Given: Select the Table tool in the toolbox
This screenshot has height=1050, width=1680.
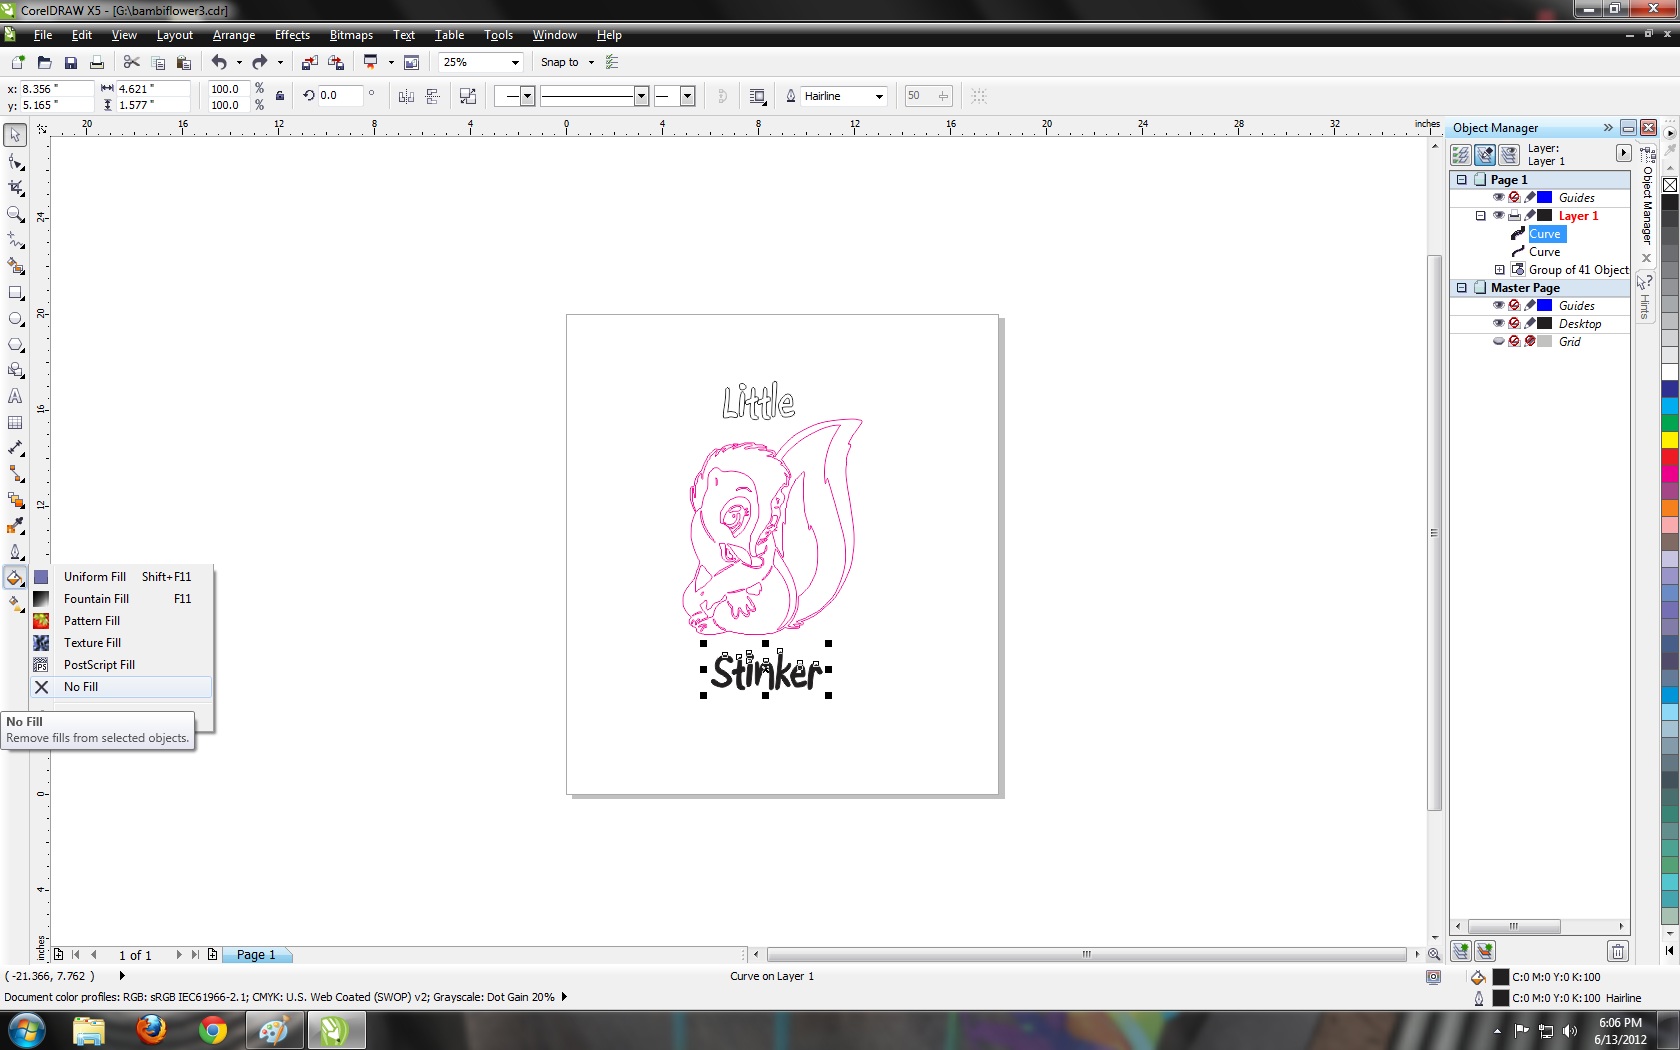Looking at the screenshot, I should (15, 423).
